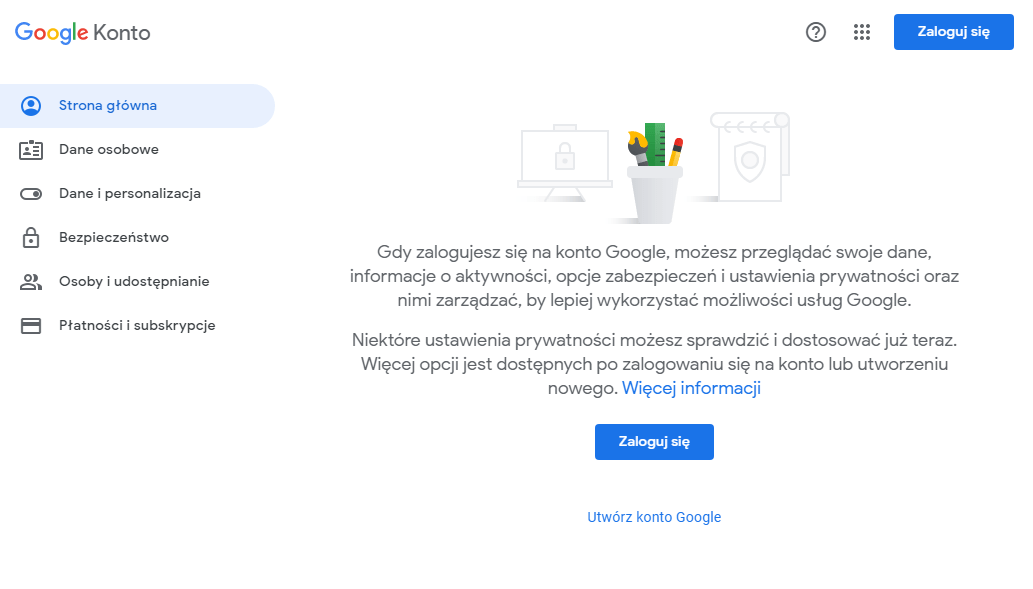Click the help question mark icon
The width and height of the screenshot is (1033, 589).
(816, 32)
